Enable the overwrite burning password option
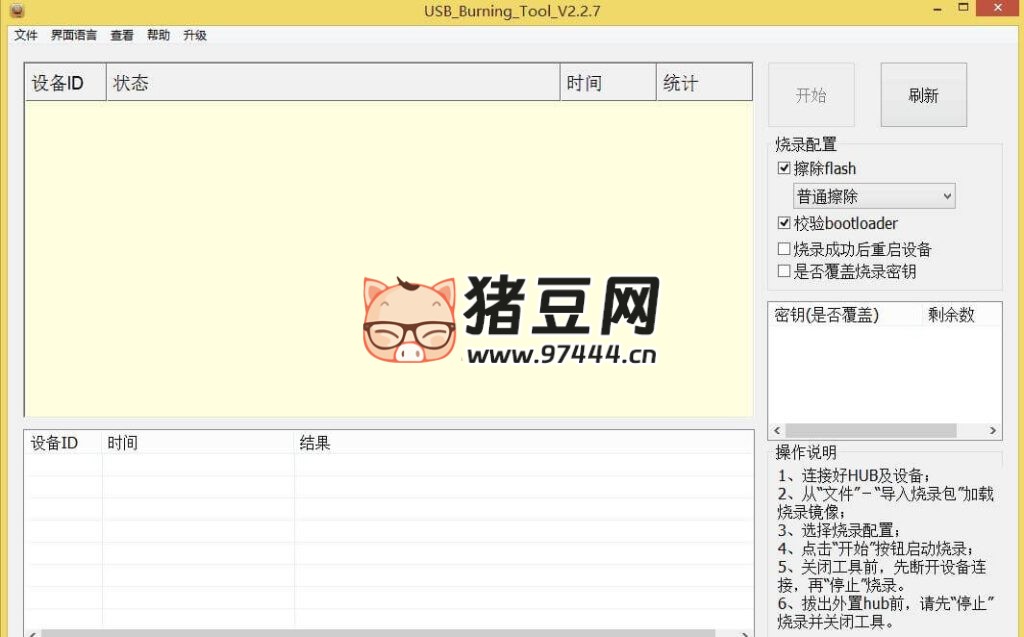1024x637 pixels. point(784,271)
